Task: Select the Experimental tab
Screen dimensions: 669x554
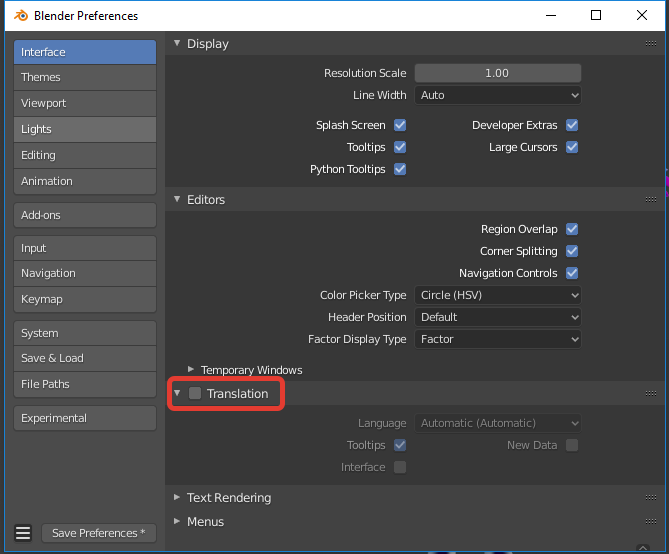Action: 85,418
